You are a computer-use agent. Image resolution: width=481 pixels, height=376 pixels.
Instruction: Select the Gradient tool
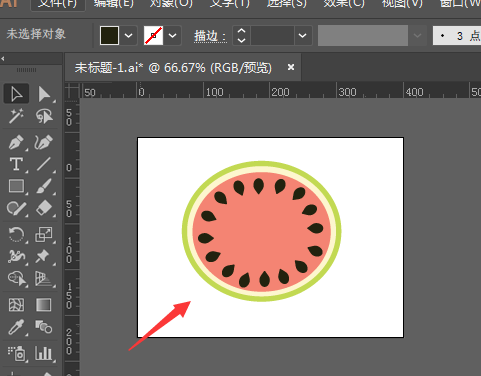[44, 305]
